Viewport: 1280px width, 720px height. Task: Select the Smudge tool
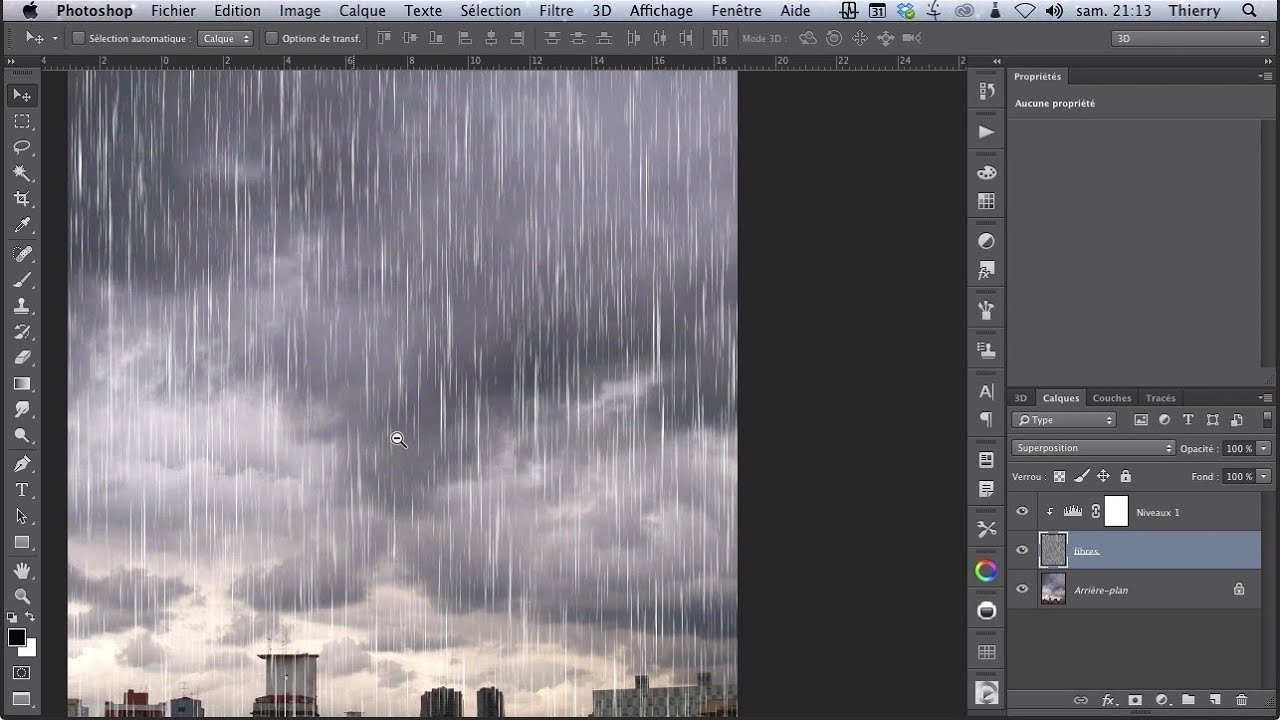pos(22,410)
